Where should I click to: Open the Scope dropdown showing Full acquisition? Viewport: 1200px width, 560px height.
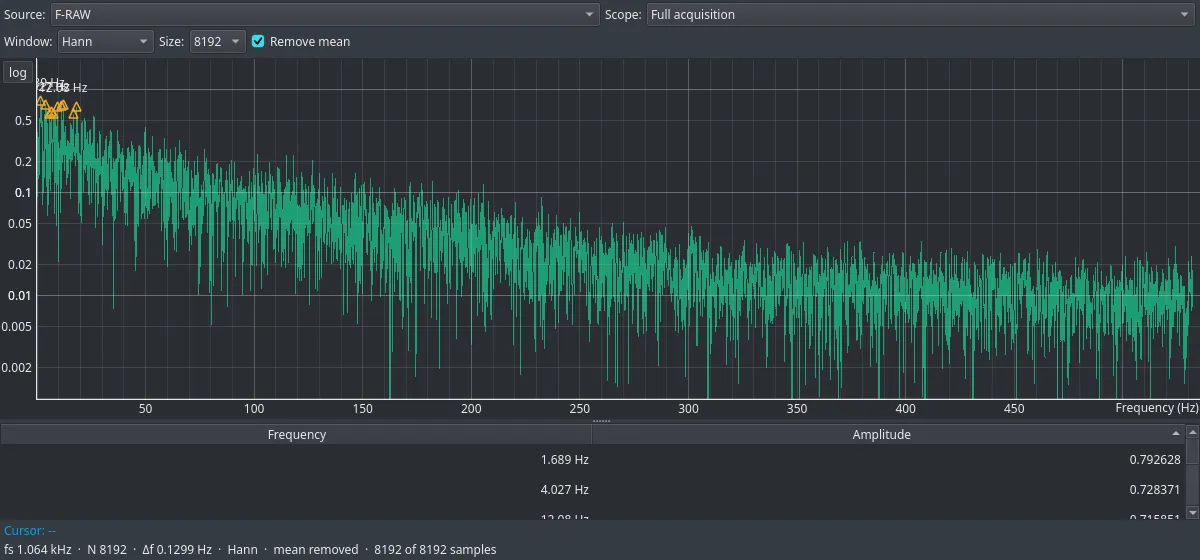point(920,14)
